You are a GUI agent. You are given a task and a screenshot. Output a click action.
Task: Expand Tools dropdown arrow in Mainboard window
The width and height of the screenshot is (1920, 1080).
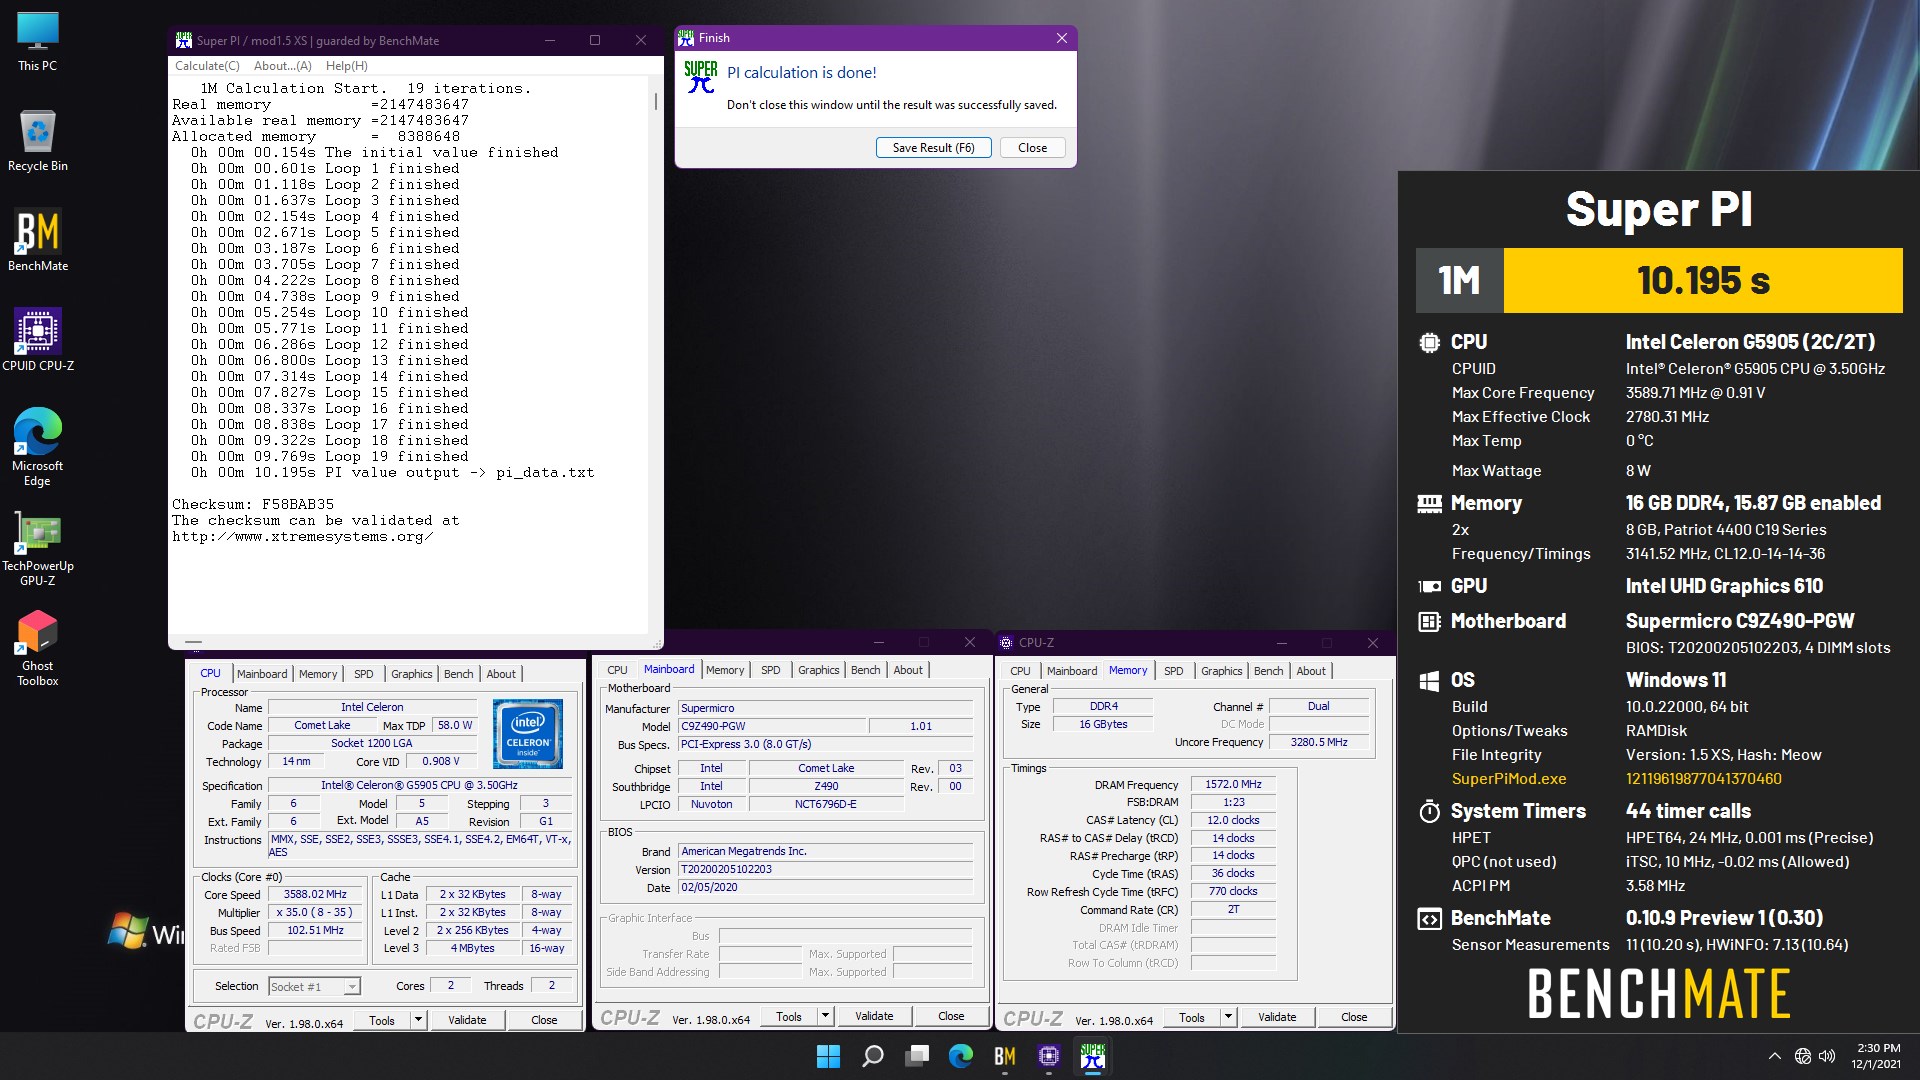[826, 1016]
